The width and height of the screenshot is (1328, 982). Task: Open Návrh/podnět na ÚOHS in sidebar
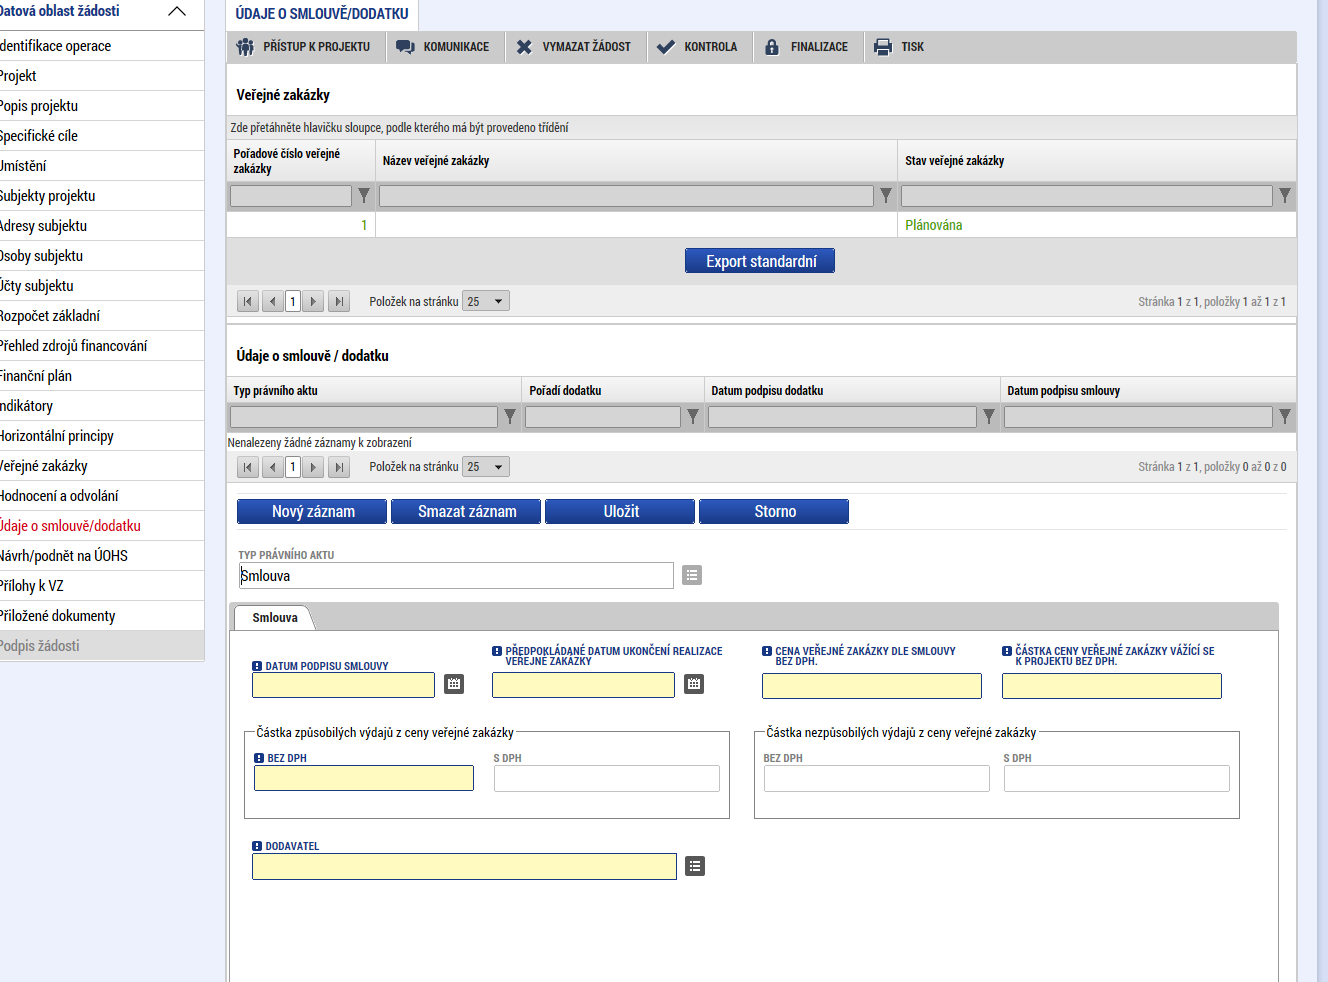pos(101,556)
